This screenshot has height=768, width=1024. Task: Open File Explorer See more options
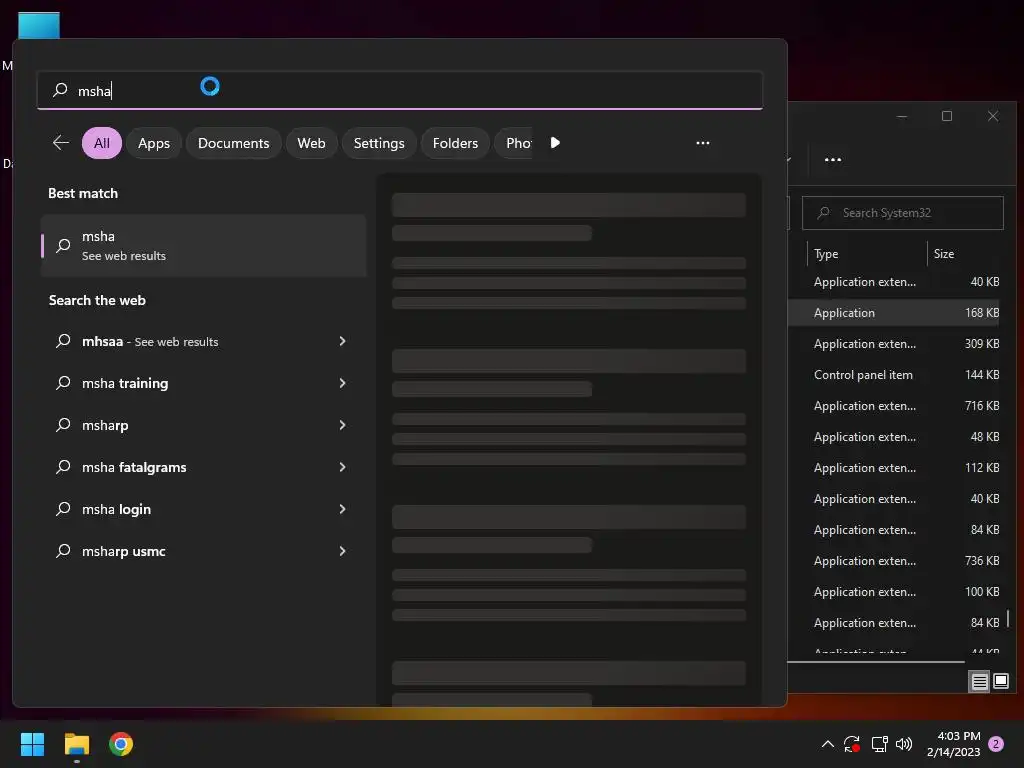coord(833,160)
